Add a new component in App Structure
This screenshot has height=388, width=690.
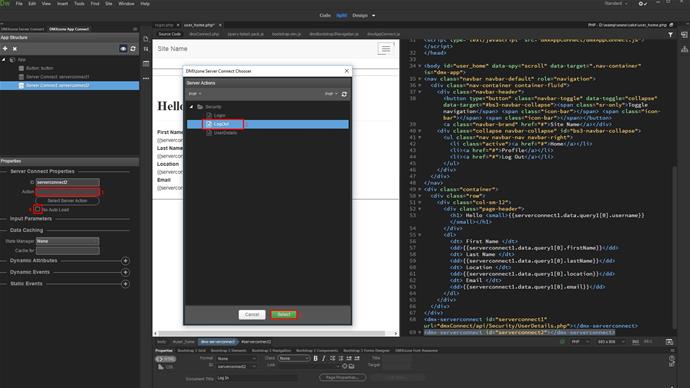coord(5,48)
